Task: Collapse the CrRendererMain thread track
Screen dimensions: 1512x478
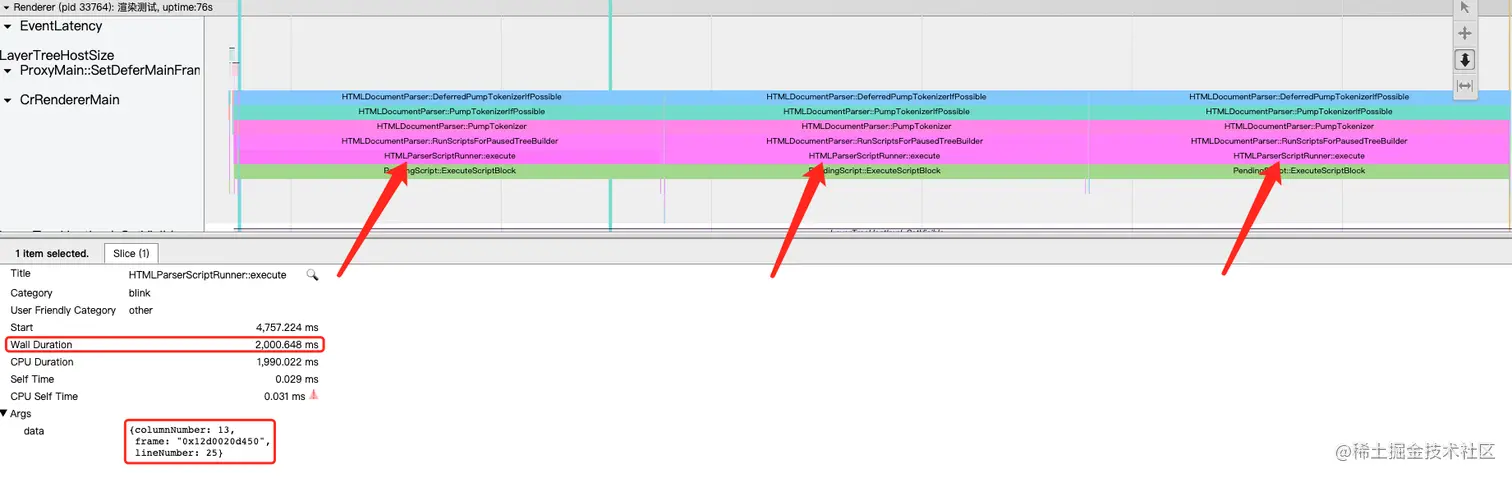Action: (x=8, y=101)
